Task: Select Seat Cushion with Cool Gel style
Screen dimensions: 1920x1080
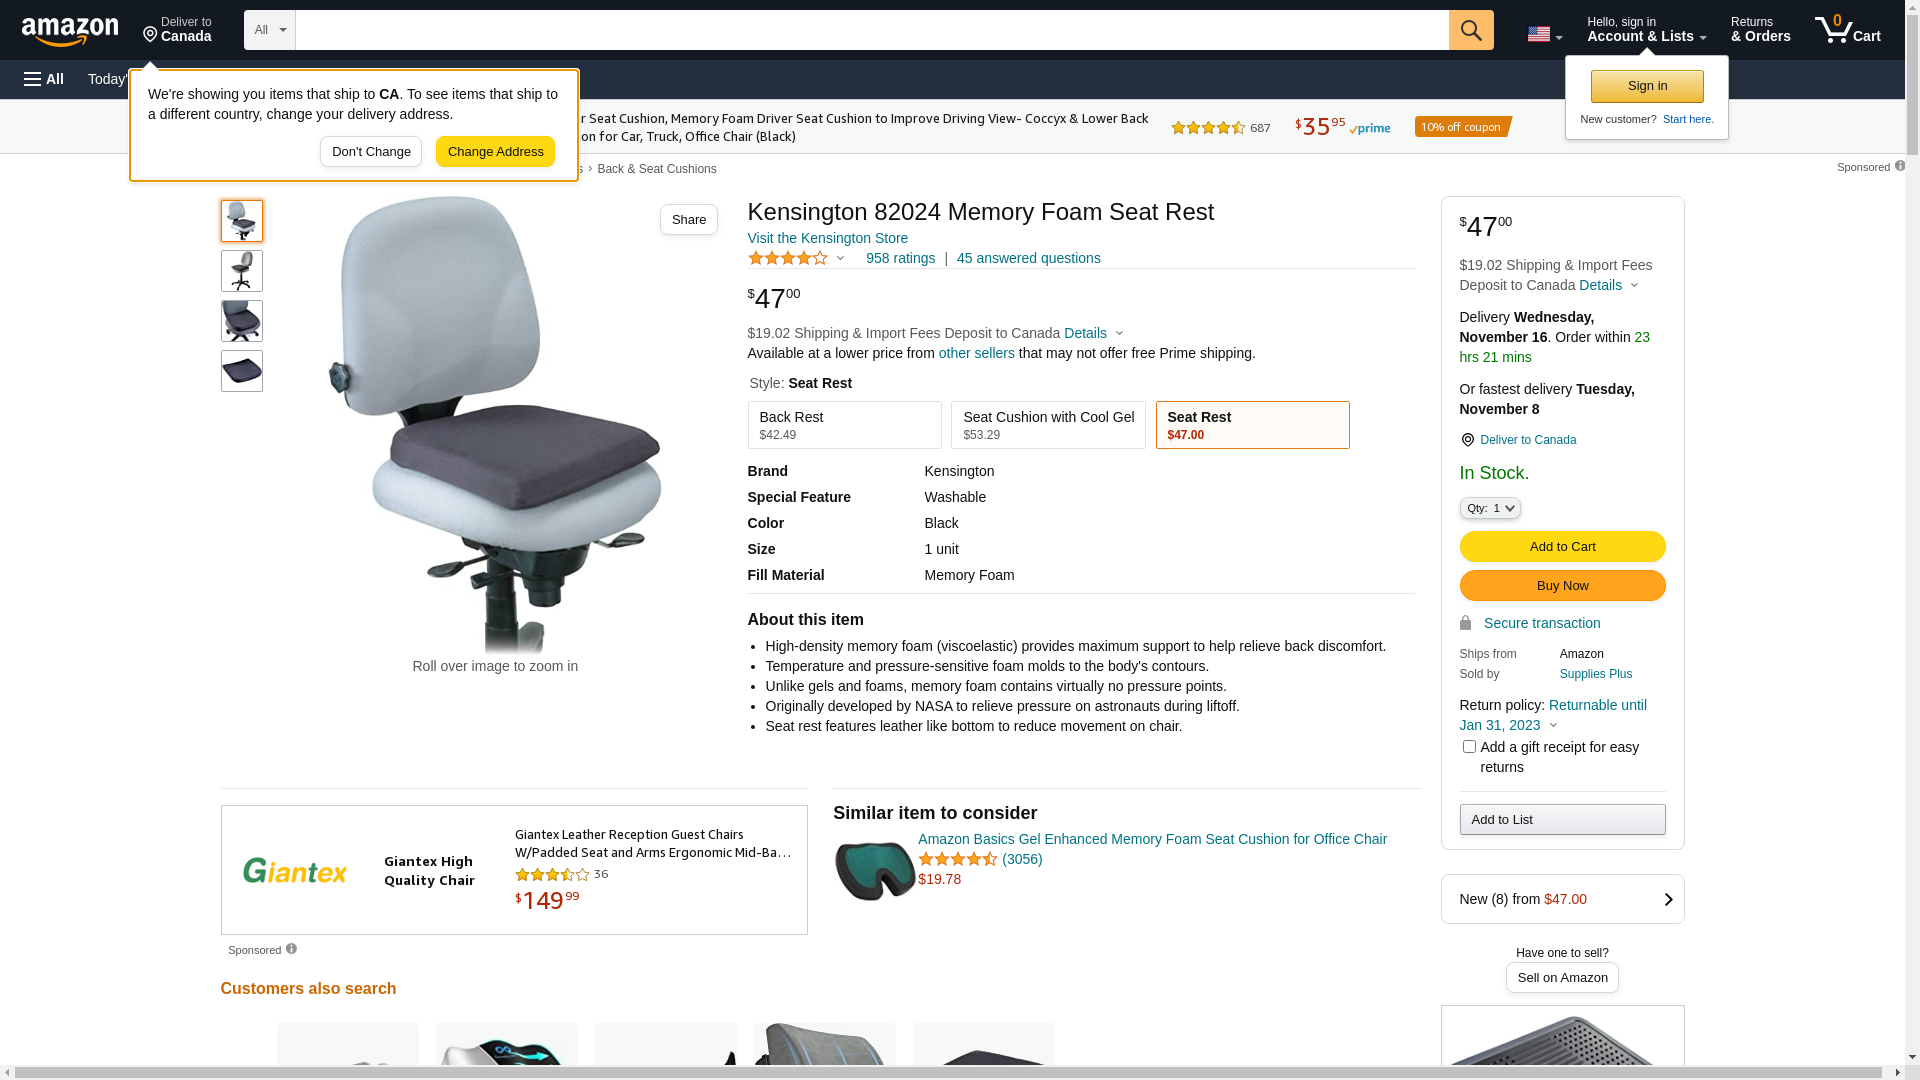Action: [x=1047, y=425]
